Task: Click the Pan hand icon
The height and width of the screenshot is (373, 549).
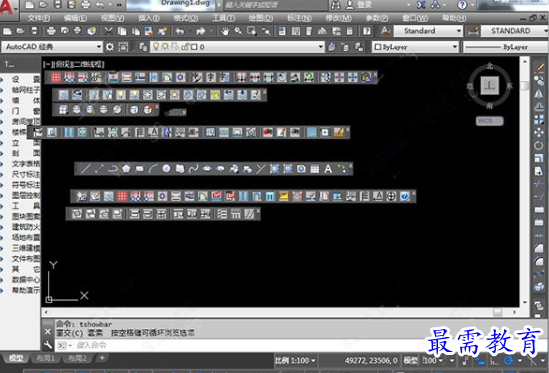Action: tap(225, 32)
